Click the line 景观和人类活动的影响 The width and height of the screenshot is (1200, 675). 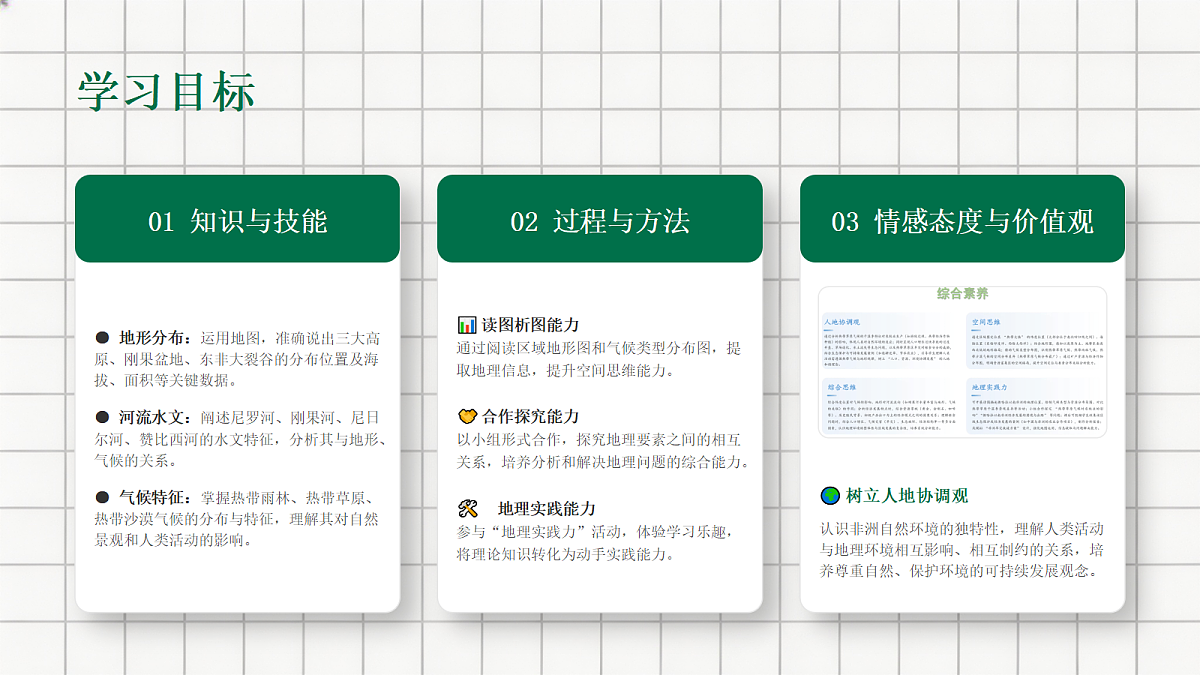[173, 541]
